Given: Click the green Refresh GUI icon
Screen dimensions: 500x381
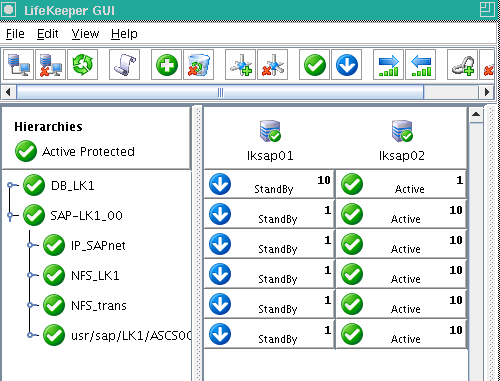Looking at the screenshot, I should pyautogui.click(x=82, y=65).
